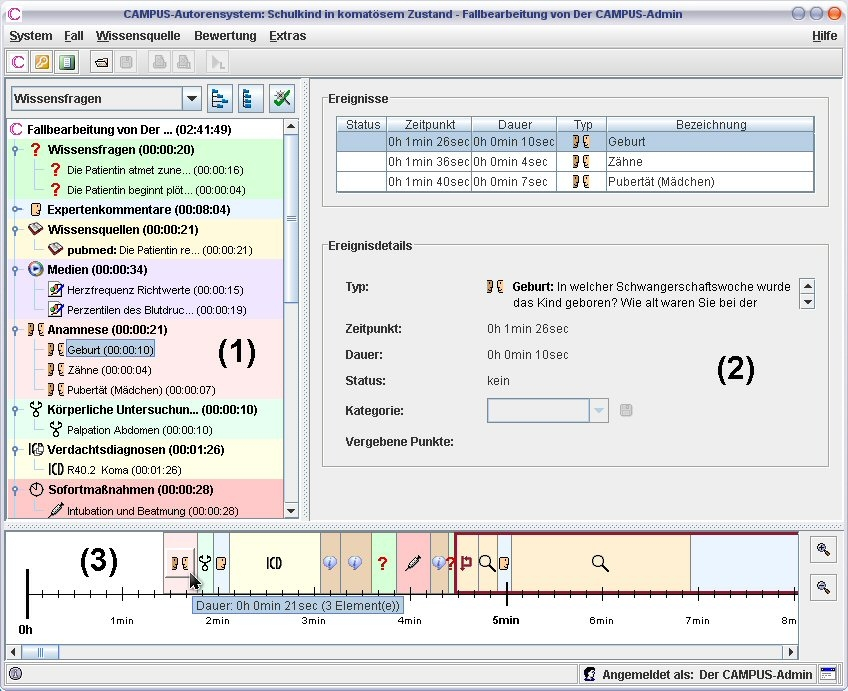Open the Hilfe menu
Screen dimensions: 848x691
pos(824,36)
